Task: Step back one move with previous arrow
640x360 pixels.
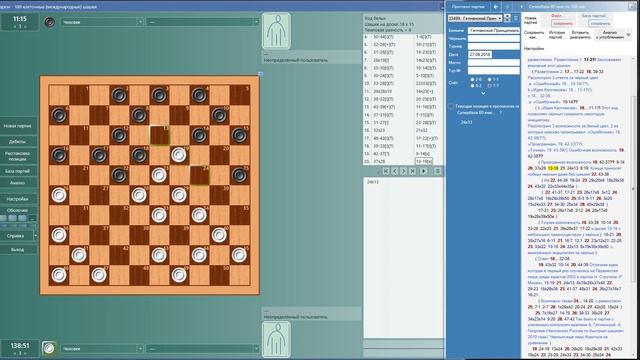Action: pos(395,171)
